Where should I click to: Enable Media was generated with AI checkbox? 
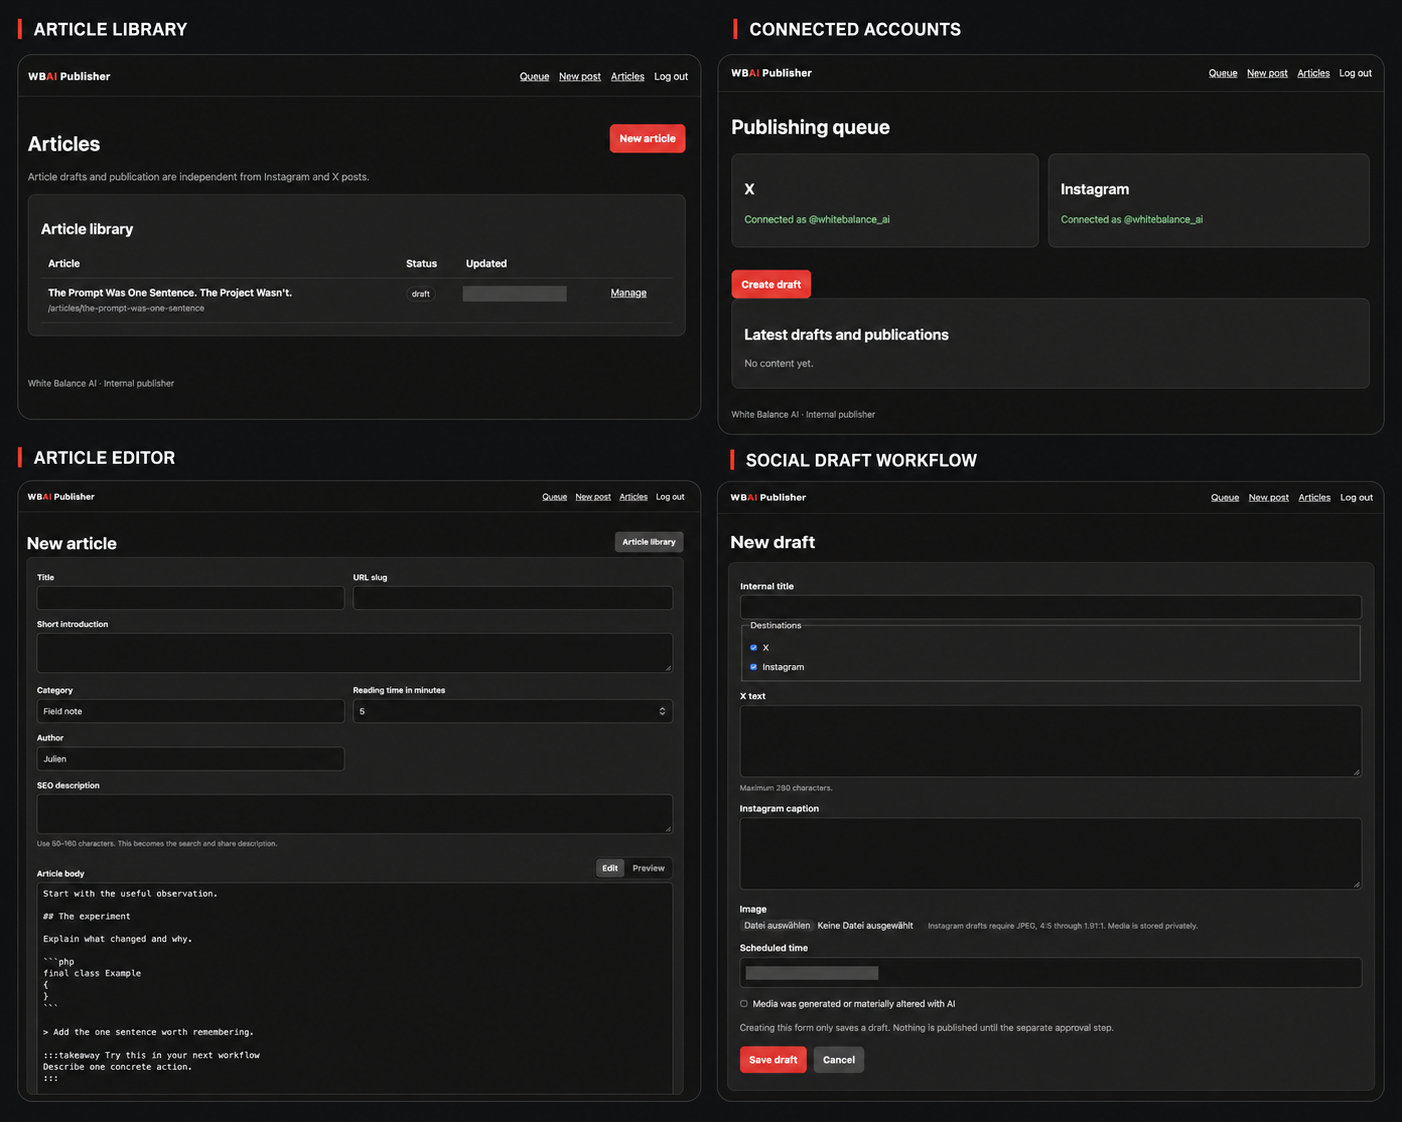tap(744, 1004)
